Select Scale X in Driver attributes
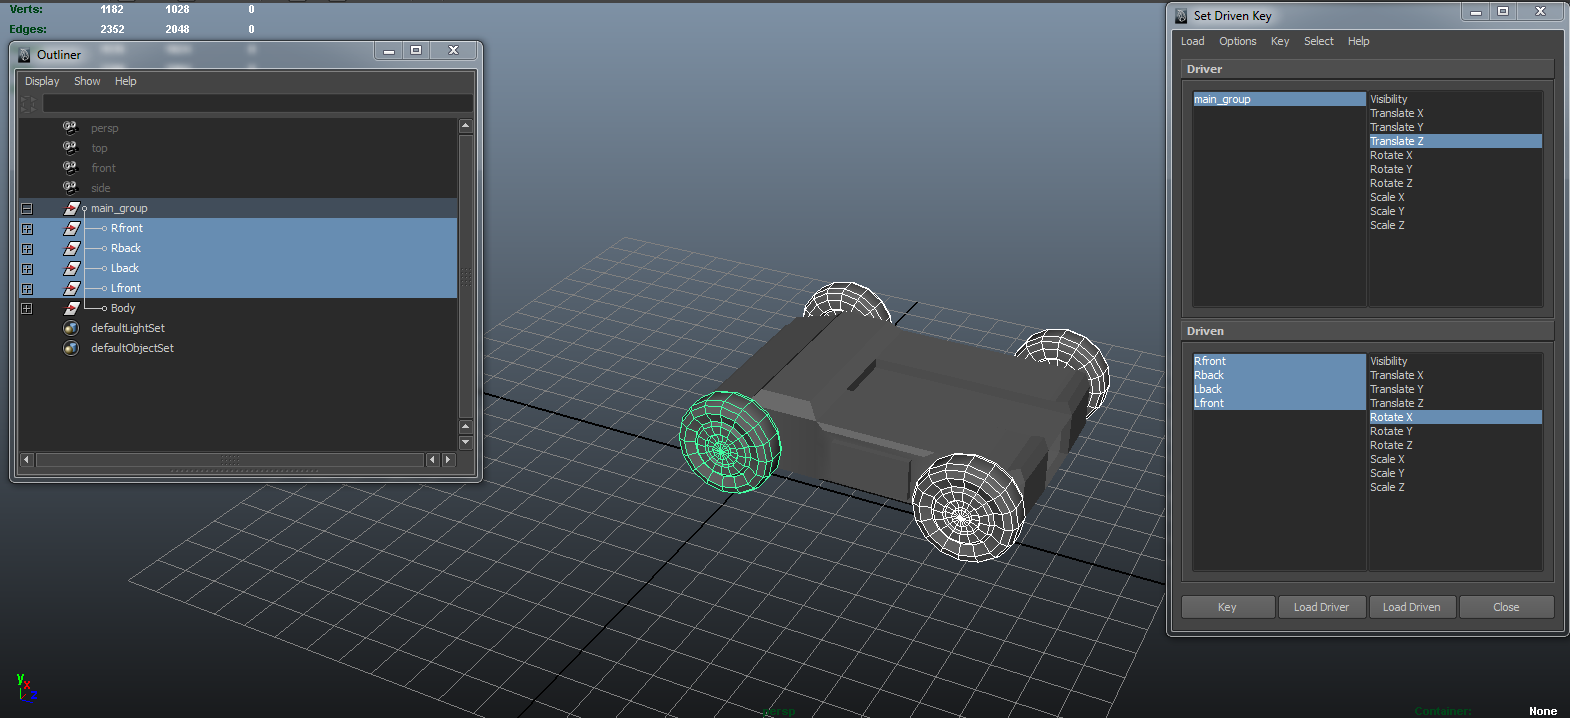 point(1455,197)
